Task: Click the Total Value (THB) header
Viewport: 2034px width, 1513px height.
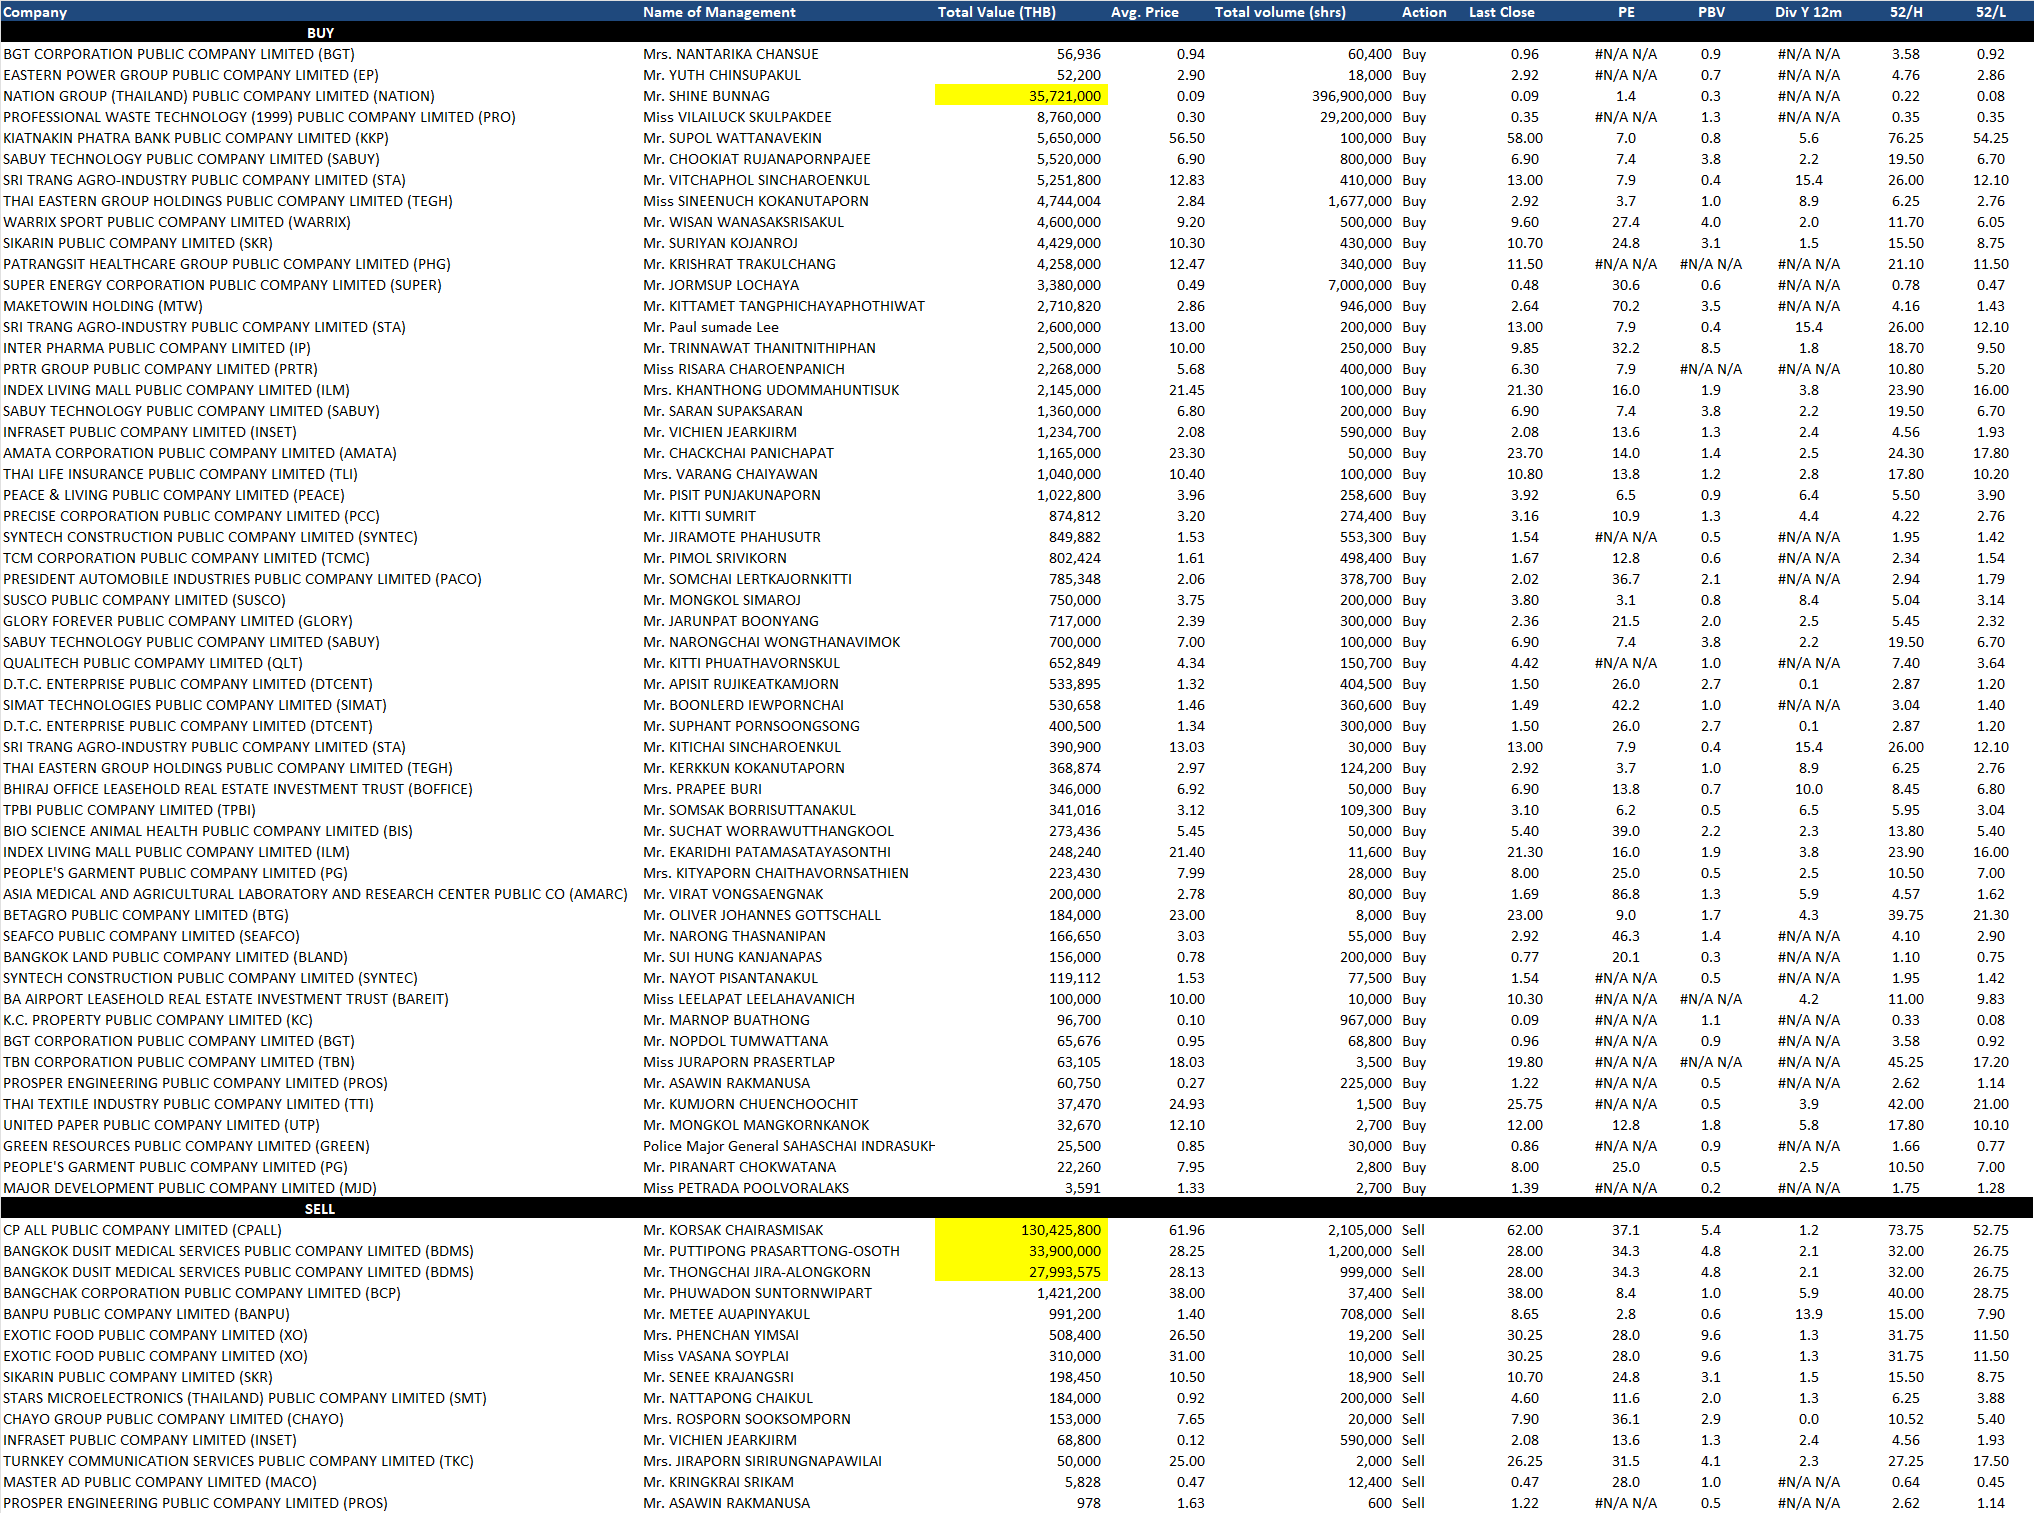Action: 996,12
